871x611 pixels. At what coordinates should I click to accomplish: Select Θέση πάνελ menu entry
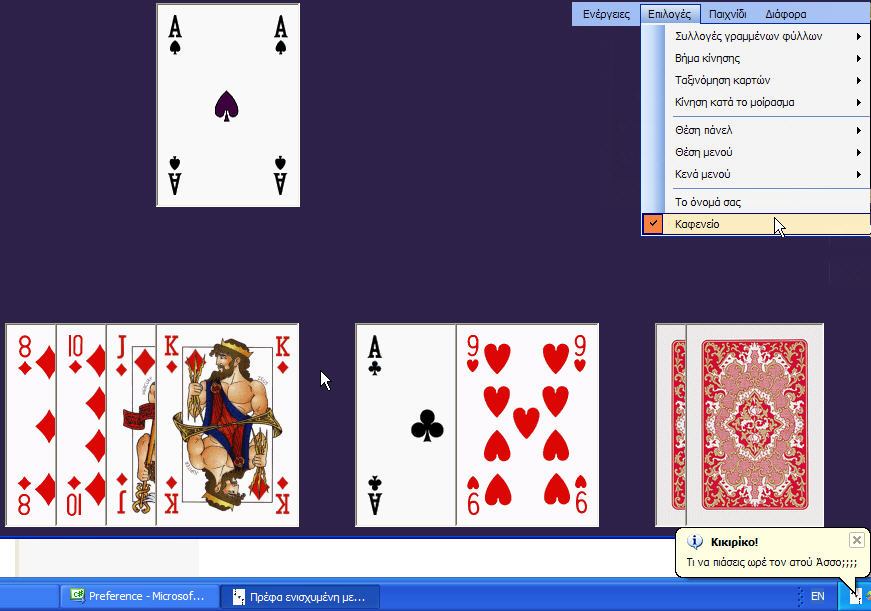tap(756, 130)
